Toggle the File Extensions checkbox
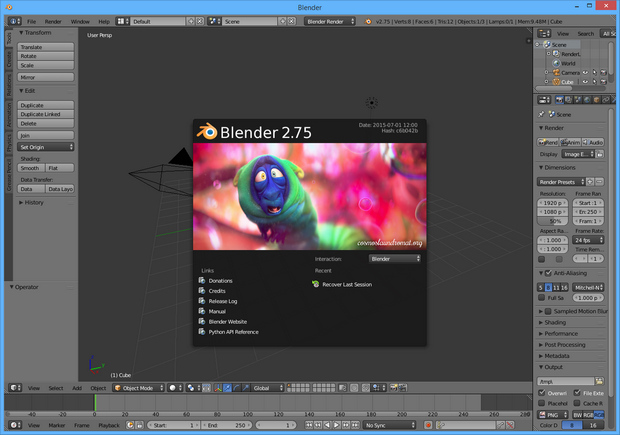 (x=577, y=393)
